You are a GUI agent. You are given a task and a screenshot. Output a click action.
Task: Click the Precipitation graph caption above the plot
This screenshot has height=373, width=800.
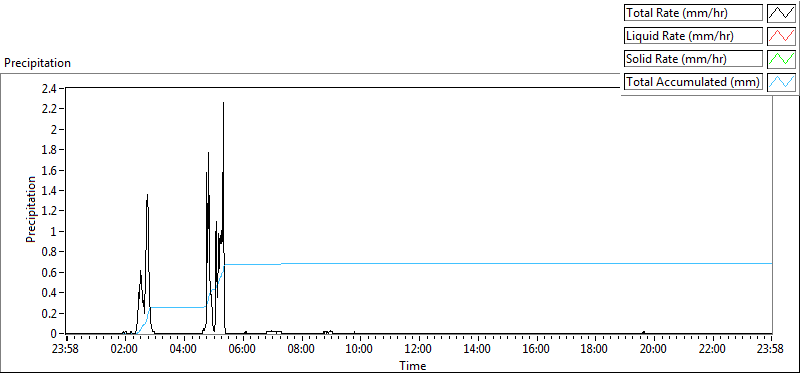tap(37, 63)
